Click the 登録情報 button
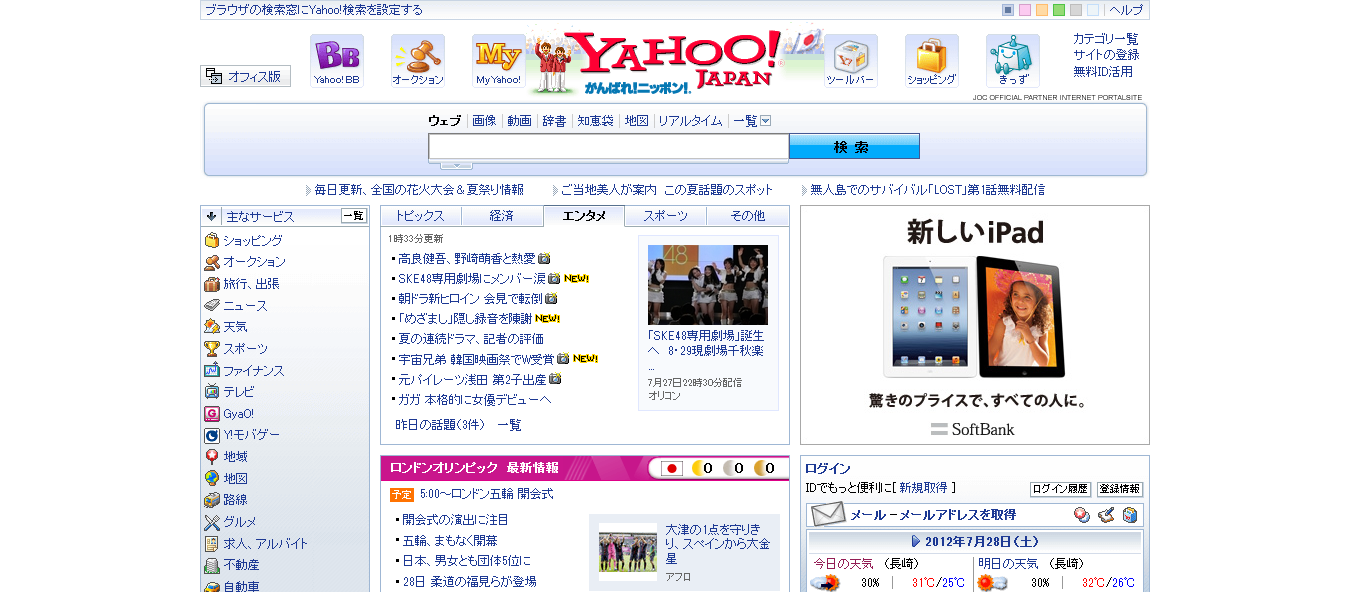This screenshot has width=1349, height=592. (1119, 489)
